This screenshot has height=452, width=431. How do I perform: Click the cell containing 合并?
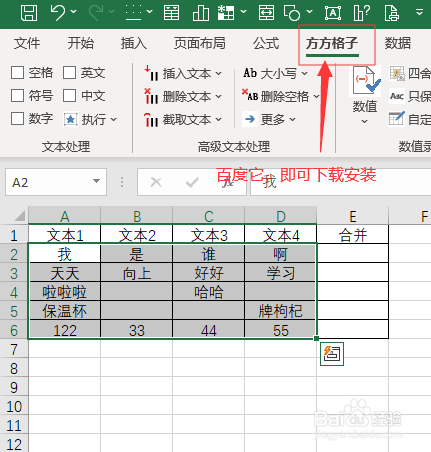tap(353, 235)
